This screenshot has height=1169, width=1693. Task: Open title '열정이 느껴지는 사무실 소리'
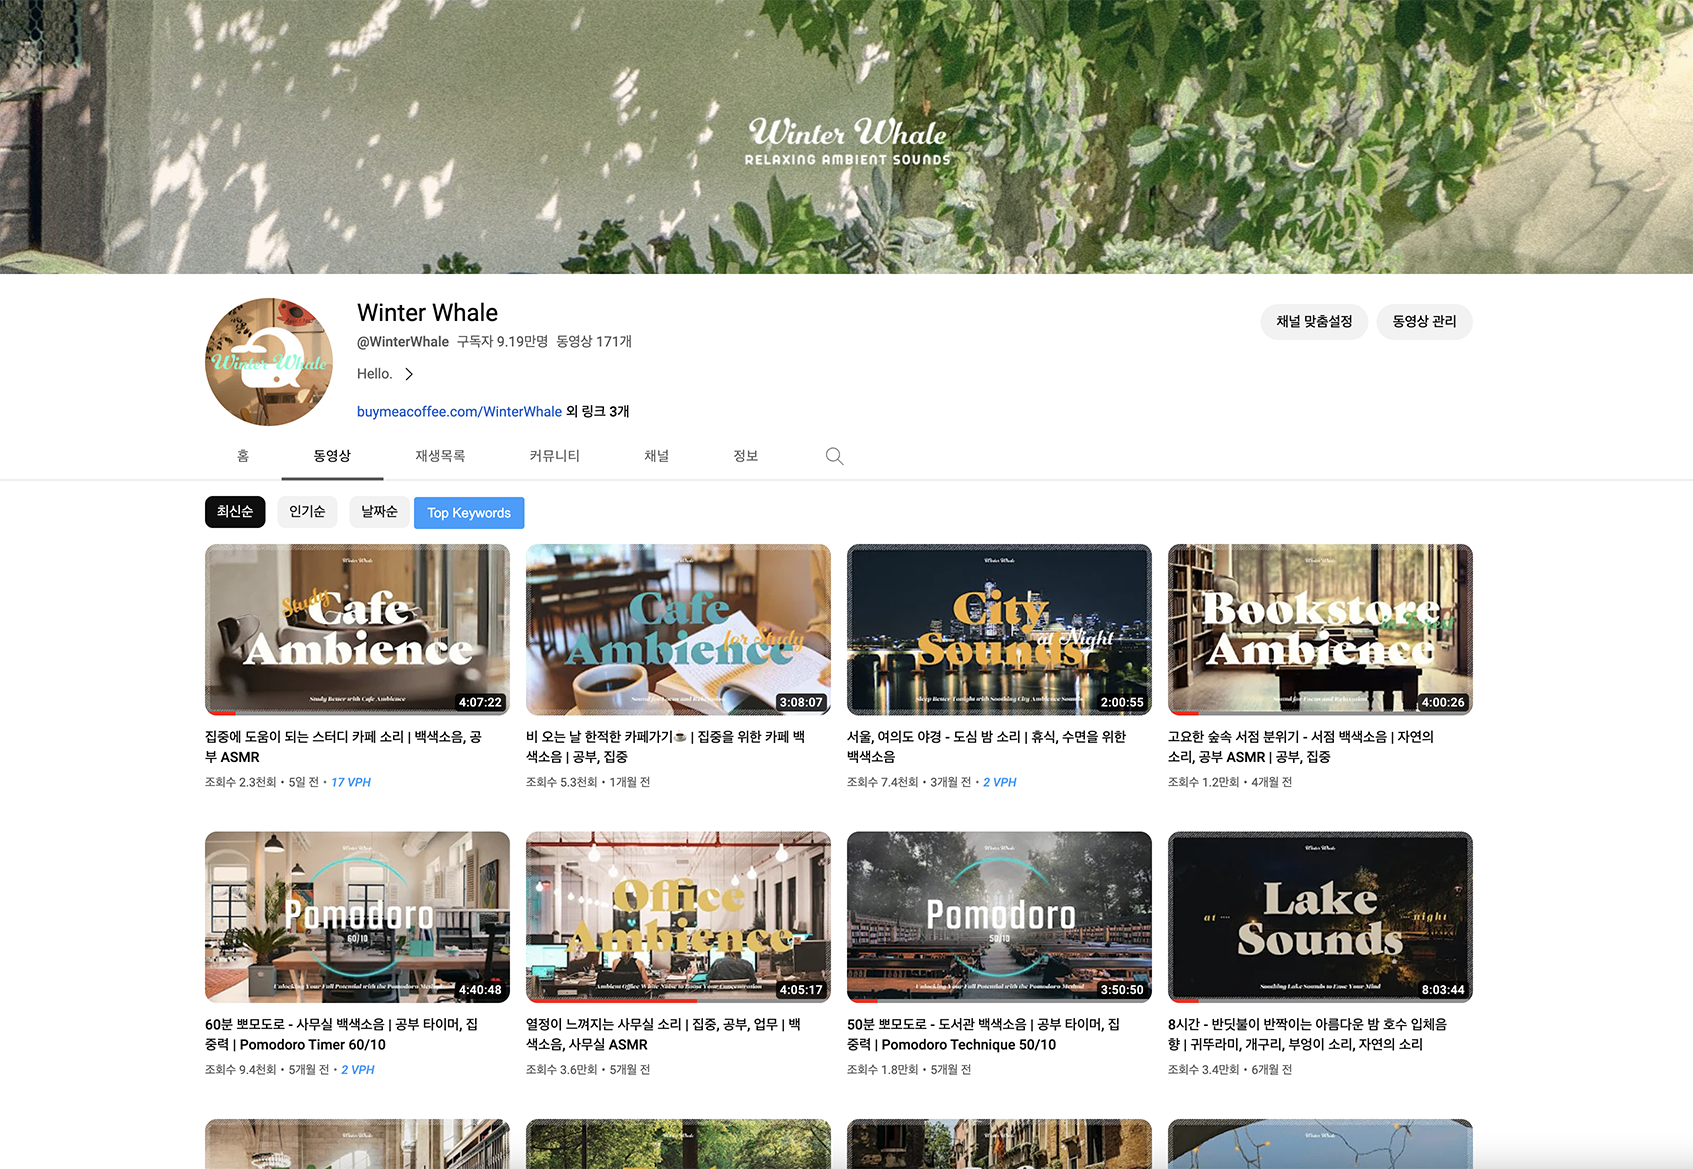663,1034
